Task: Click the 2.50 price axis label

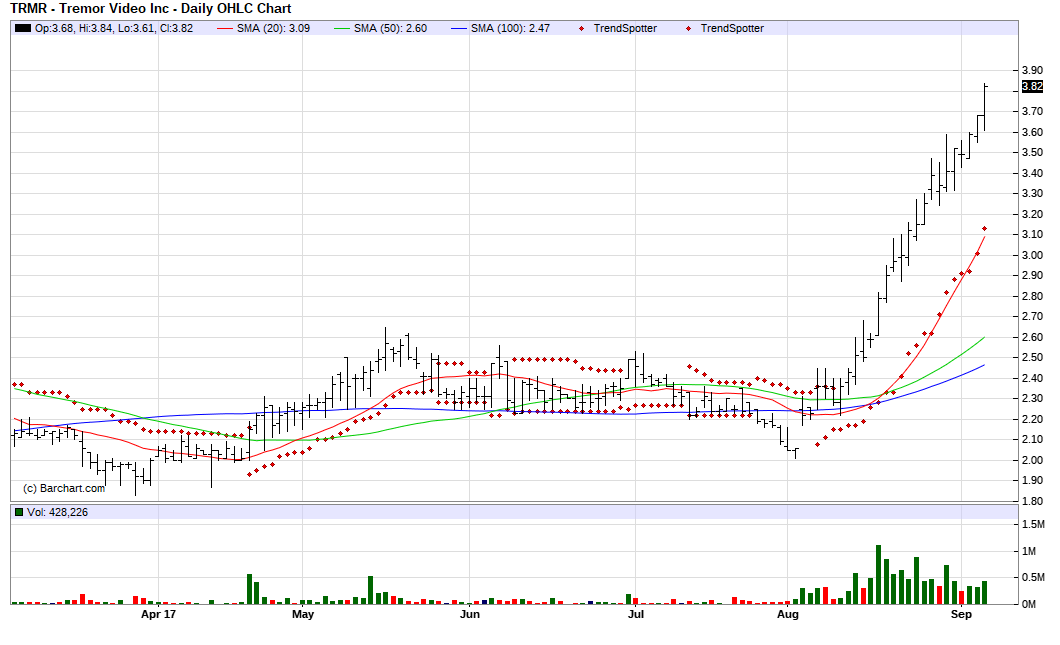Action: point(1032,358)
